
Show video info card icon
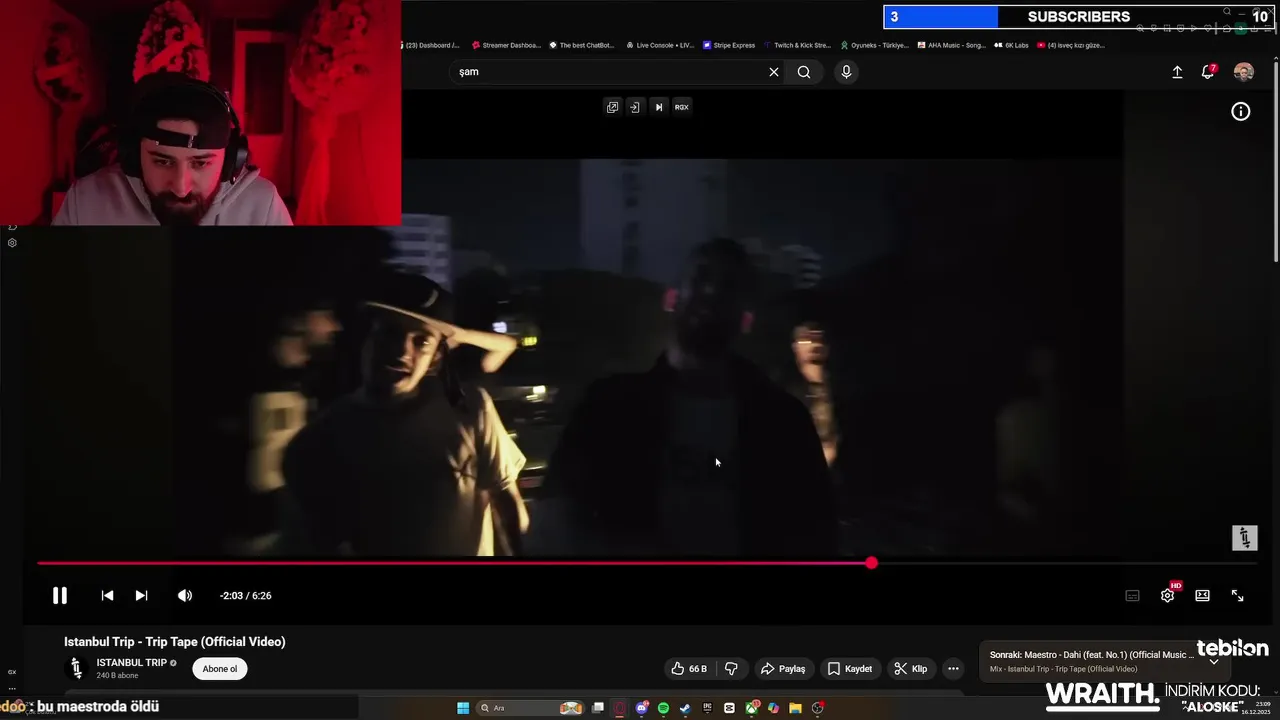point(1240,112)
